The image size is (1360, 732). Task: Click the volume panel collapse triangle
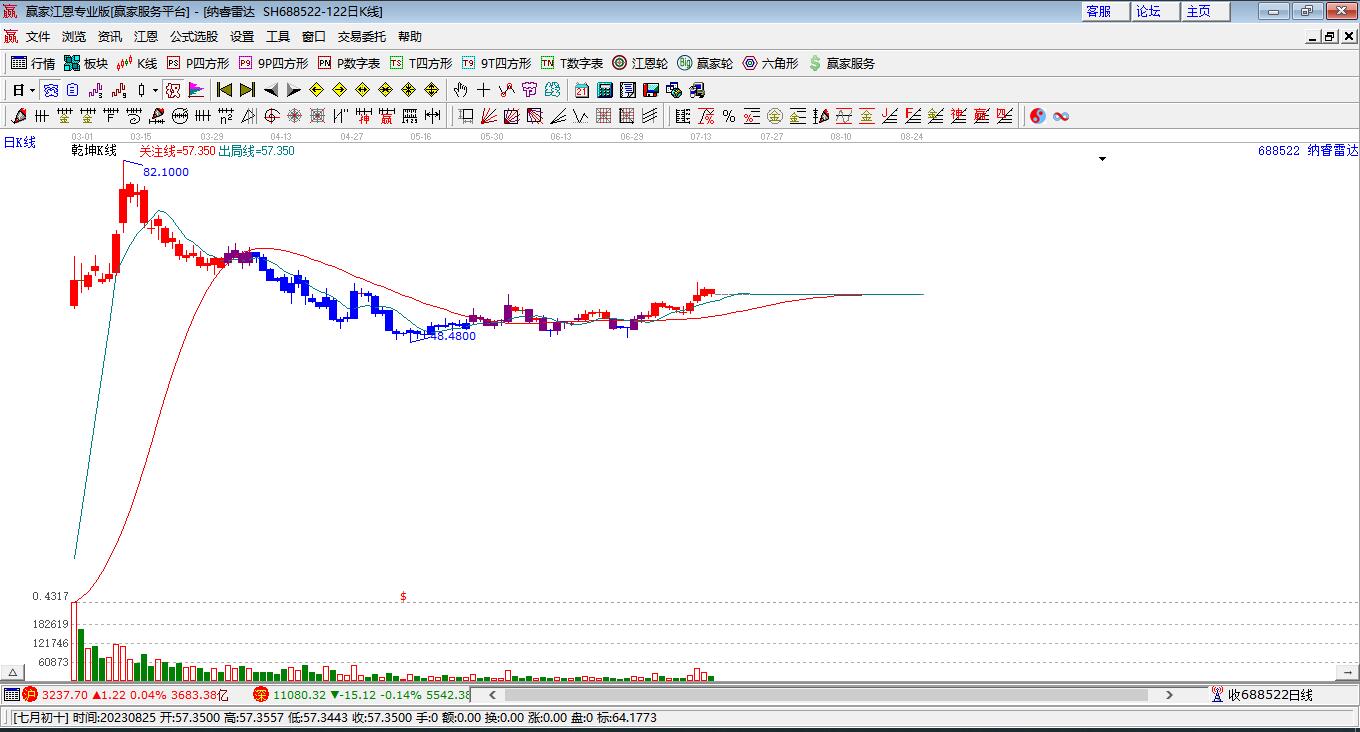pos(14,672)
